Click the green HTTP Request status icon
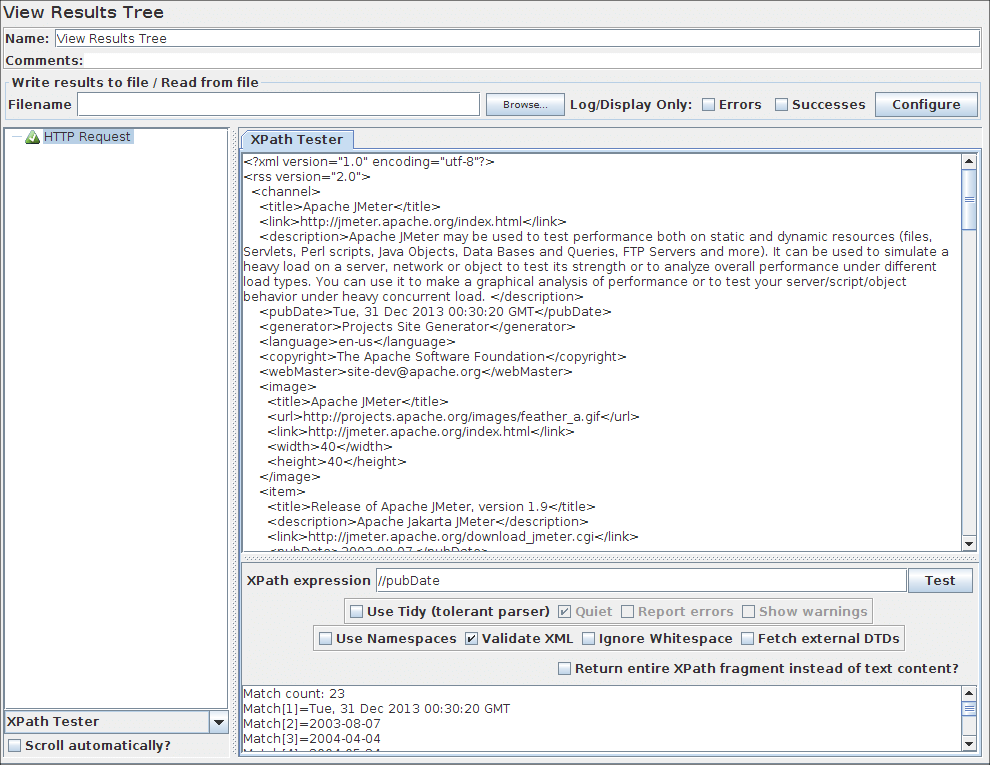Screen dimensions: 990x765 32,137
